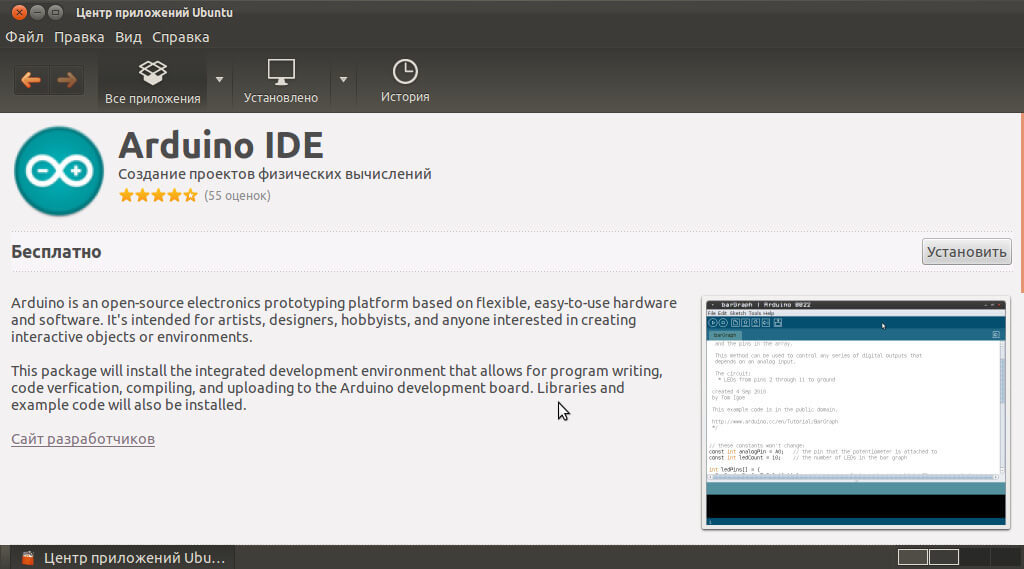Viewport: 1024px width, 569px height.
Task: Click the vertical scrollbar on the window edge
Action: (x=1021, y=204)
